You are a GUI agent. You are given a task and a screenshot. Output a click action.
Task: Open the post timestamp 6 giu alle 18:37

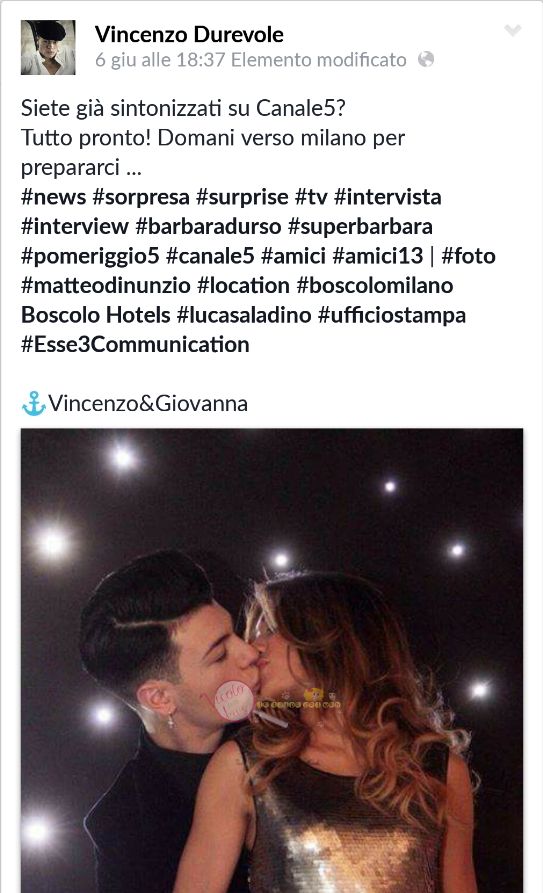160,60
